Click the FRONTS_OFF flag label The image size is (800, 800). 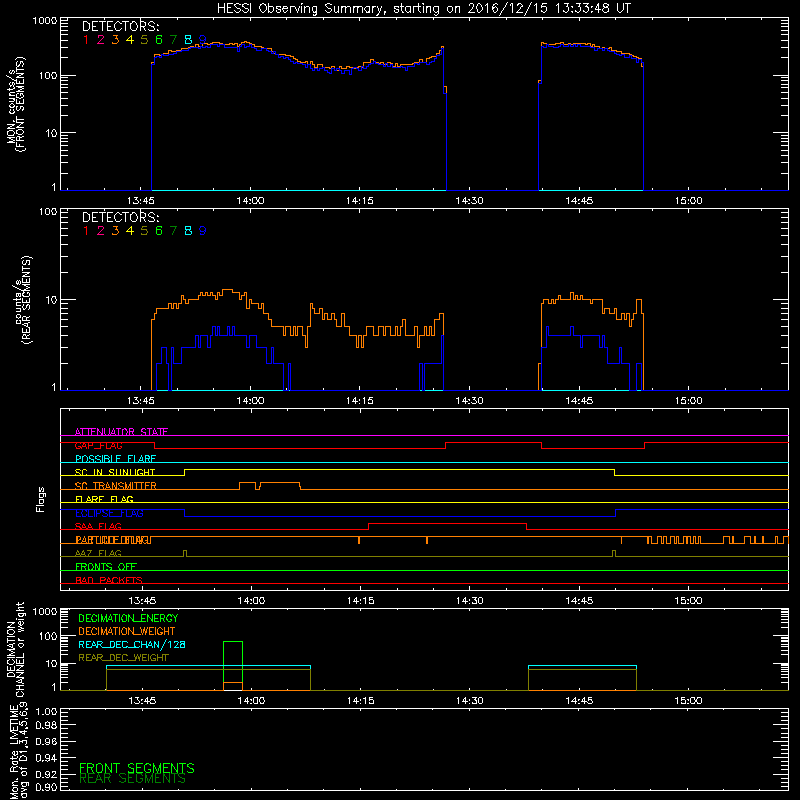(x=106, y=567)
